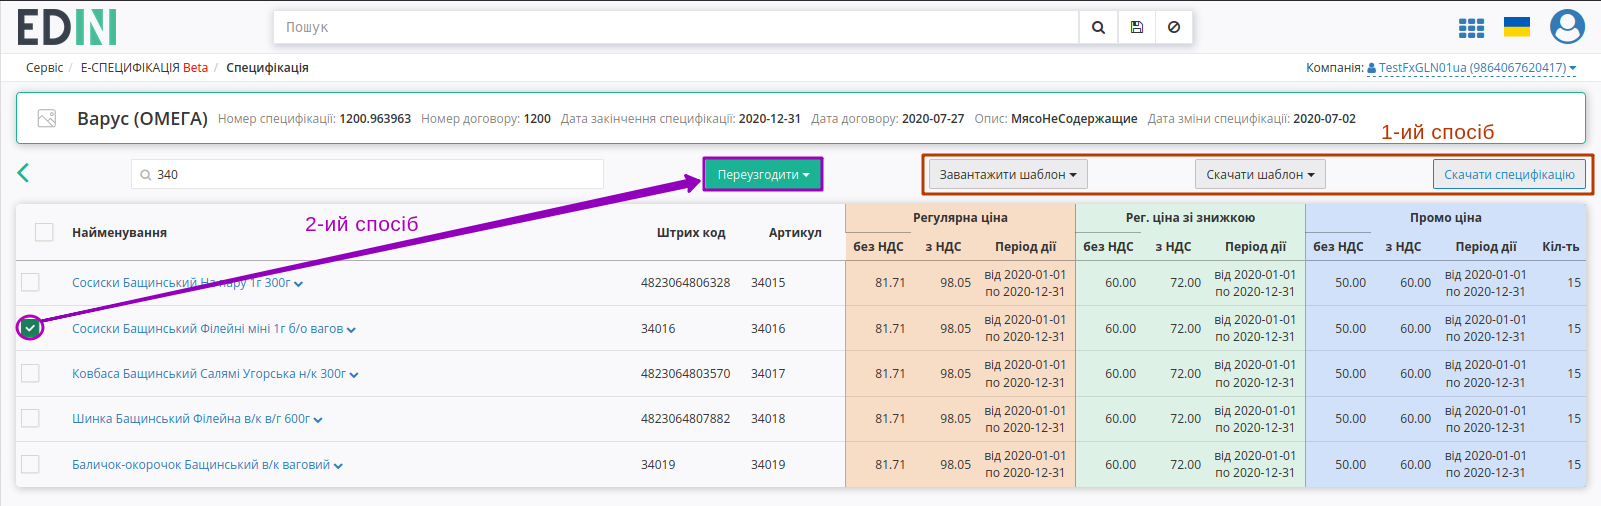Click the Найменування column header
Viewport: 1601px width, 506px height.
[119, 232]
